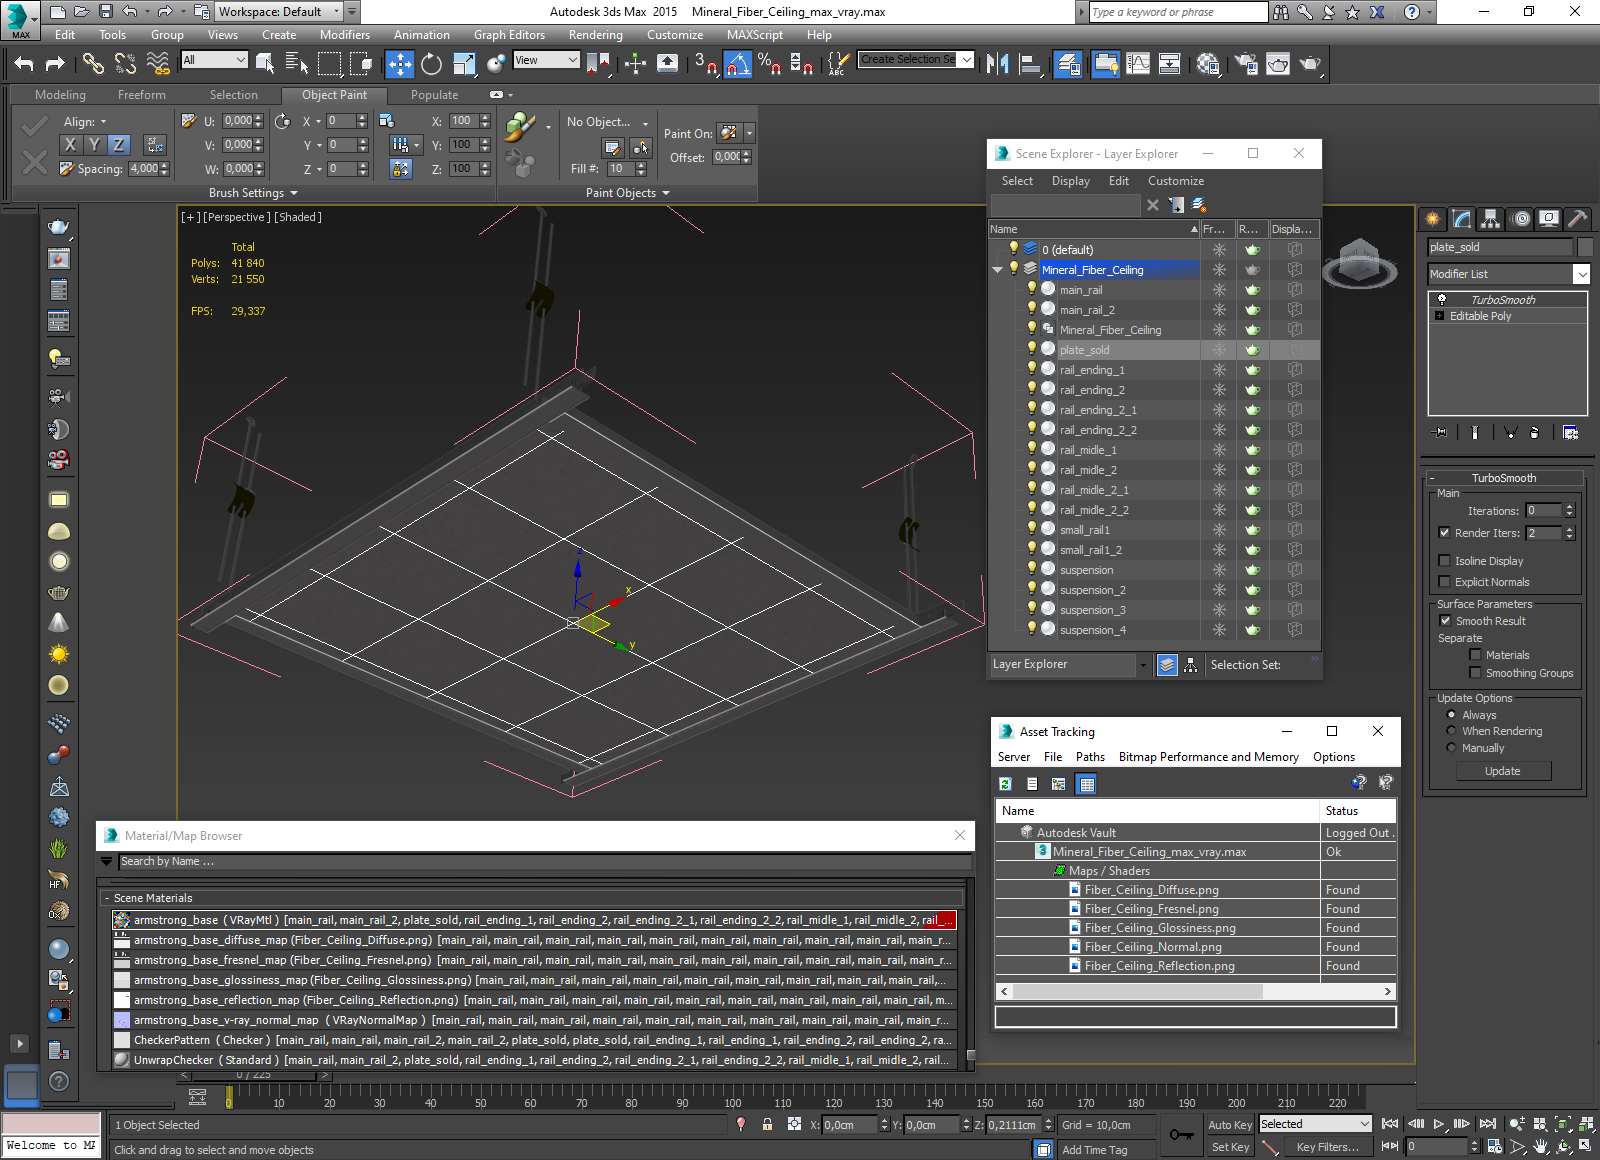Image resolution: width=1600 pixels, height=1160 pixels.
Task: Open the Rendering menu
Action: pos(595,35)
